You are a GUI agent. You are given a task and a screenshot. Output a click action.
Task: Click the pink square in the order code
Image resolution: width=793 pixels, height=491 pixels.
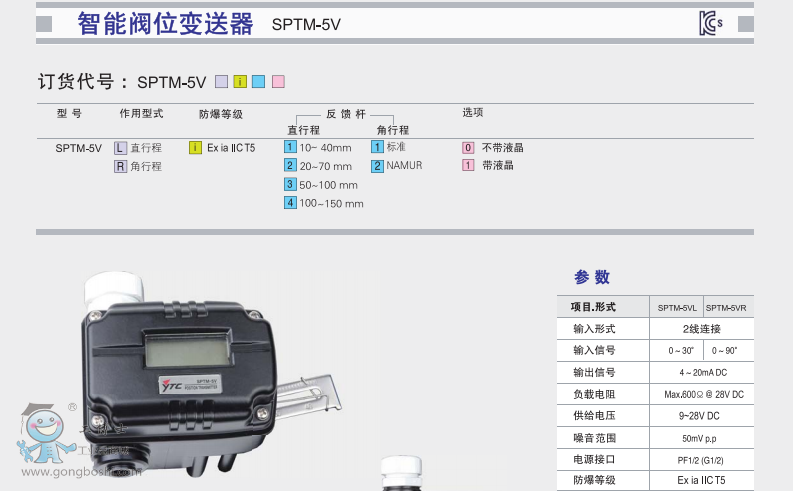click(x=278, y=81)
